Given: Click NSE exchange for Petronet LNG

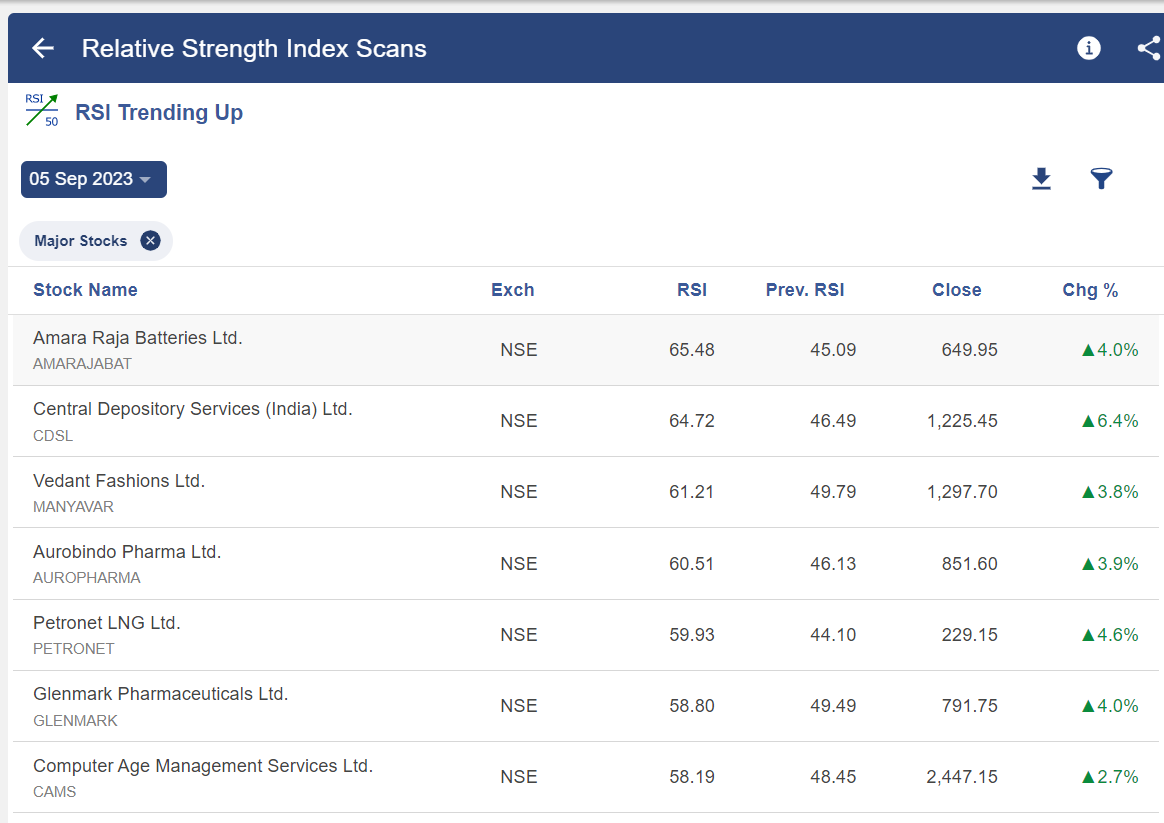Looking at the screenshot, I should pyautogui.click(x=518, y=635).
